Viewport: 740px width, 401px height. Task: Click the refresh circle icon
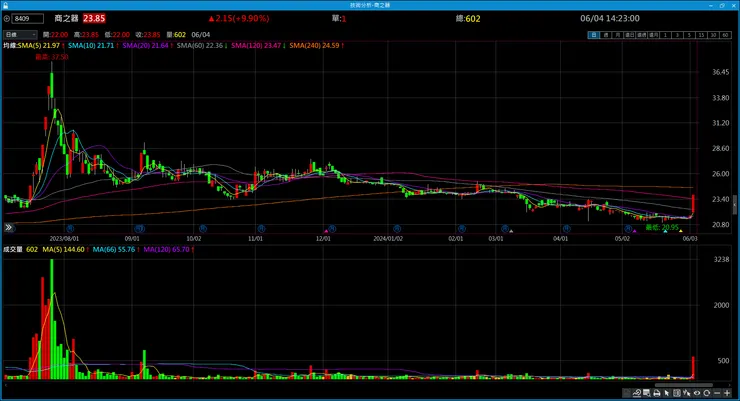[x=706, y=393]
